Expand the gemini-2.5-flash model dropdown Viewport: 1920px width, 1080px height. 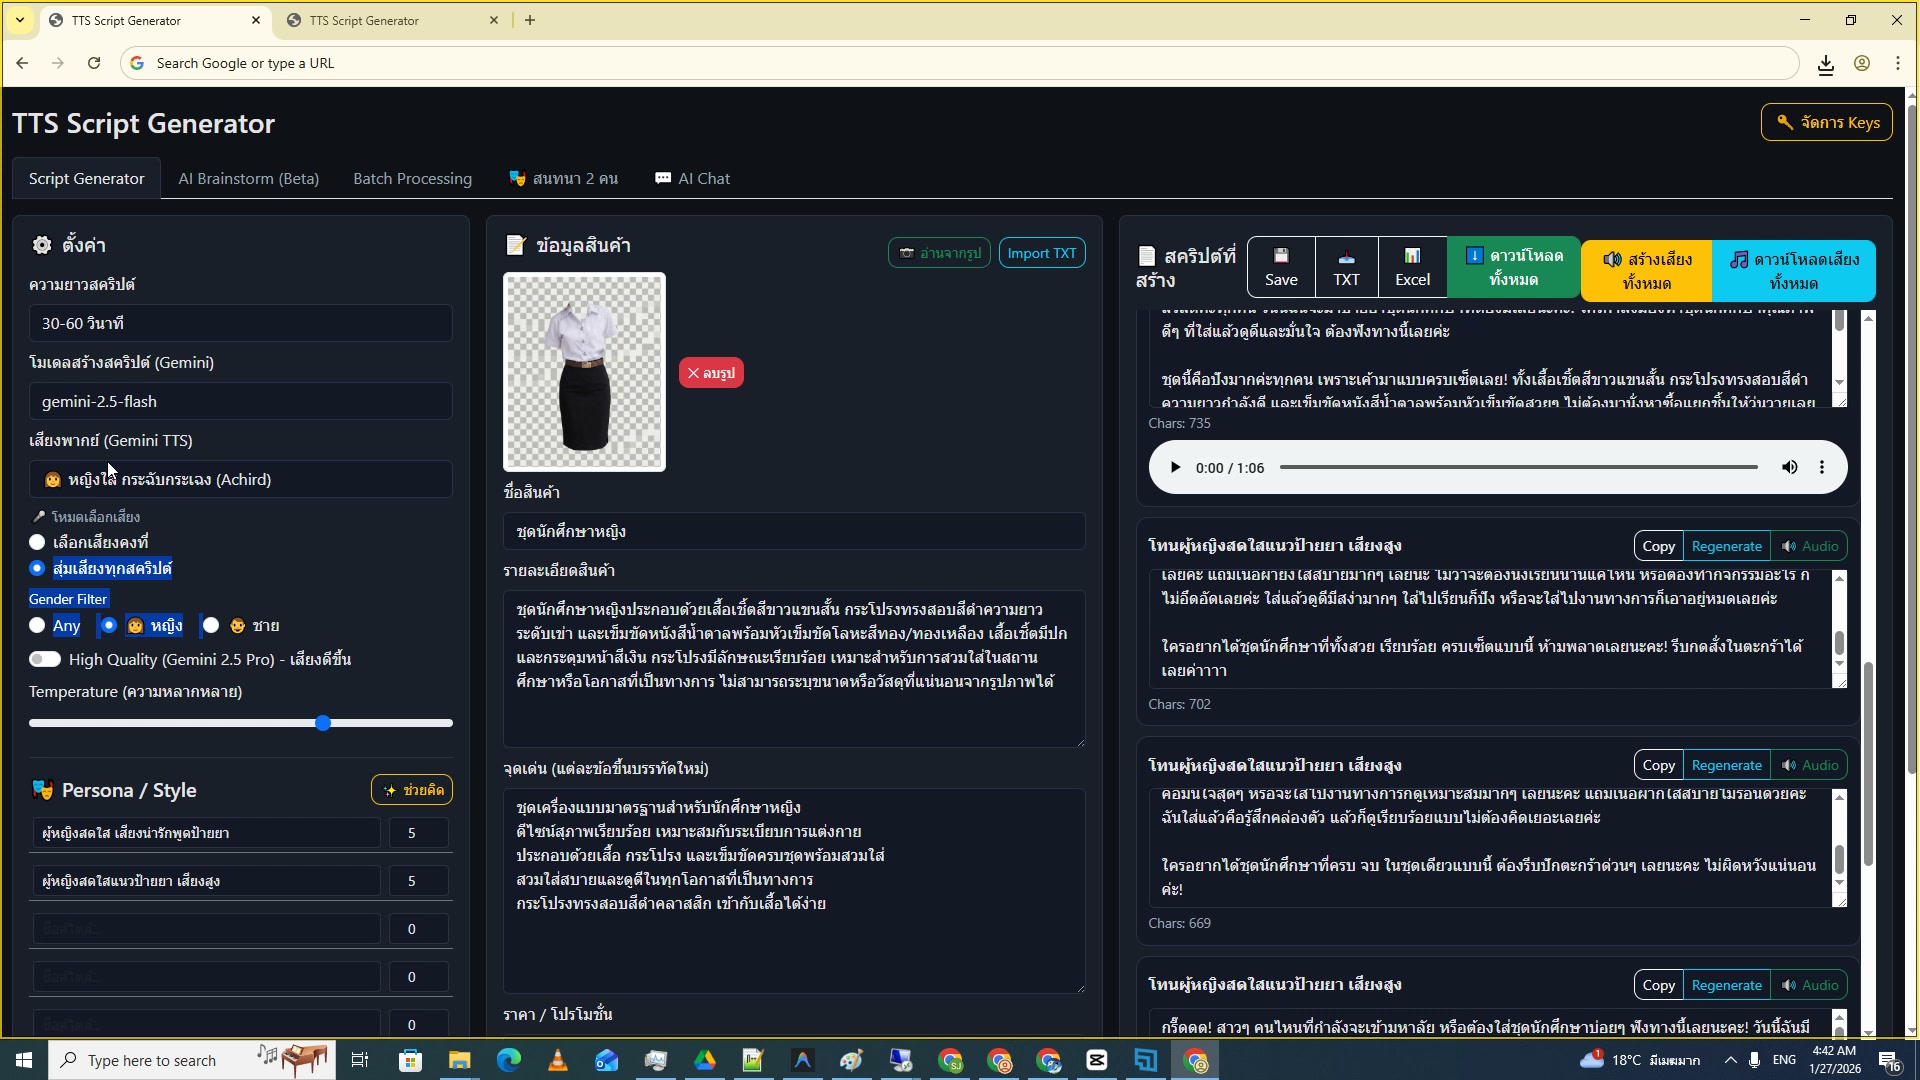[x=240, y=402]
